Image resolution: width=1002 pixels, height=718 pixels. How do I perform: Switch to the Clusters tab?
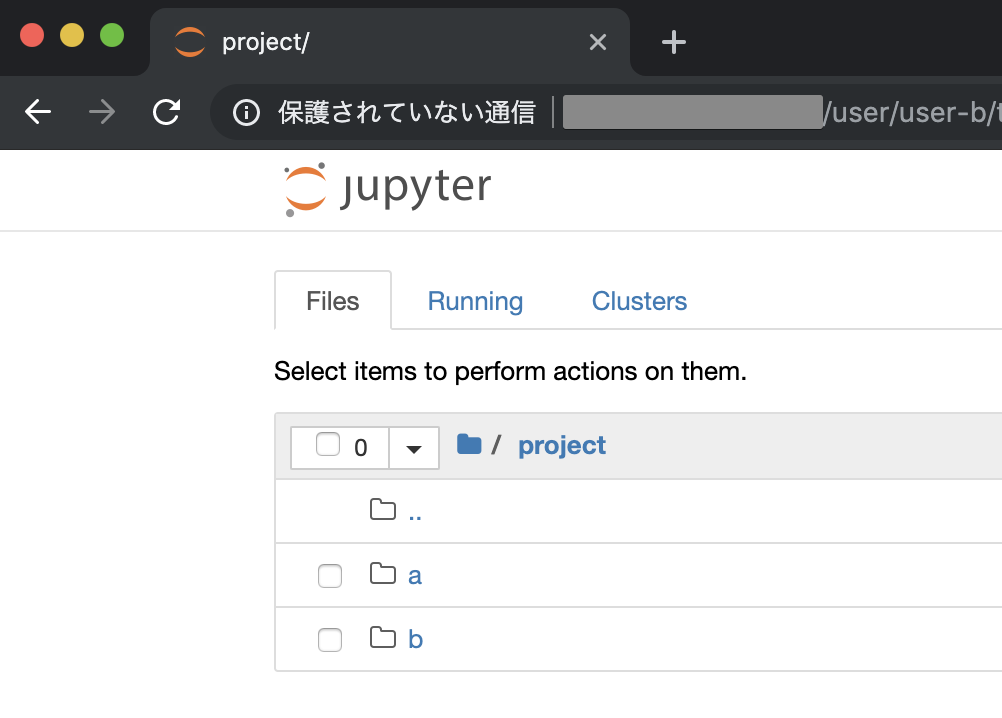(x=639, y=301)
